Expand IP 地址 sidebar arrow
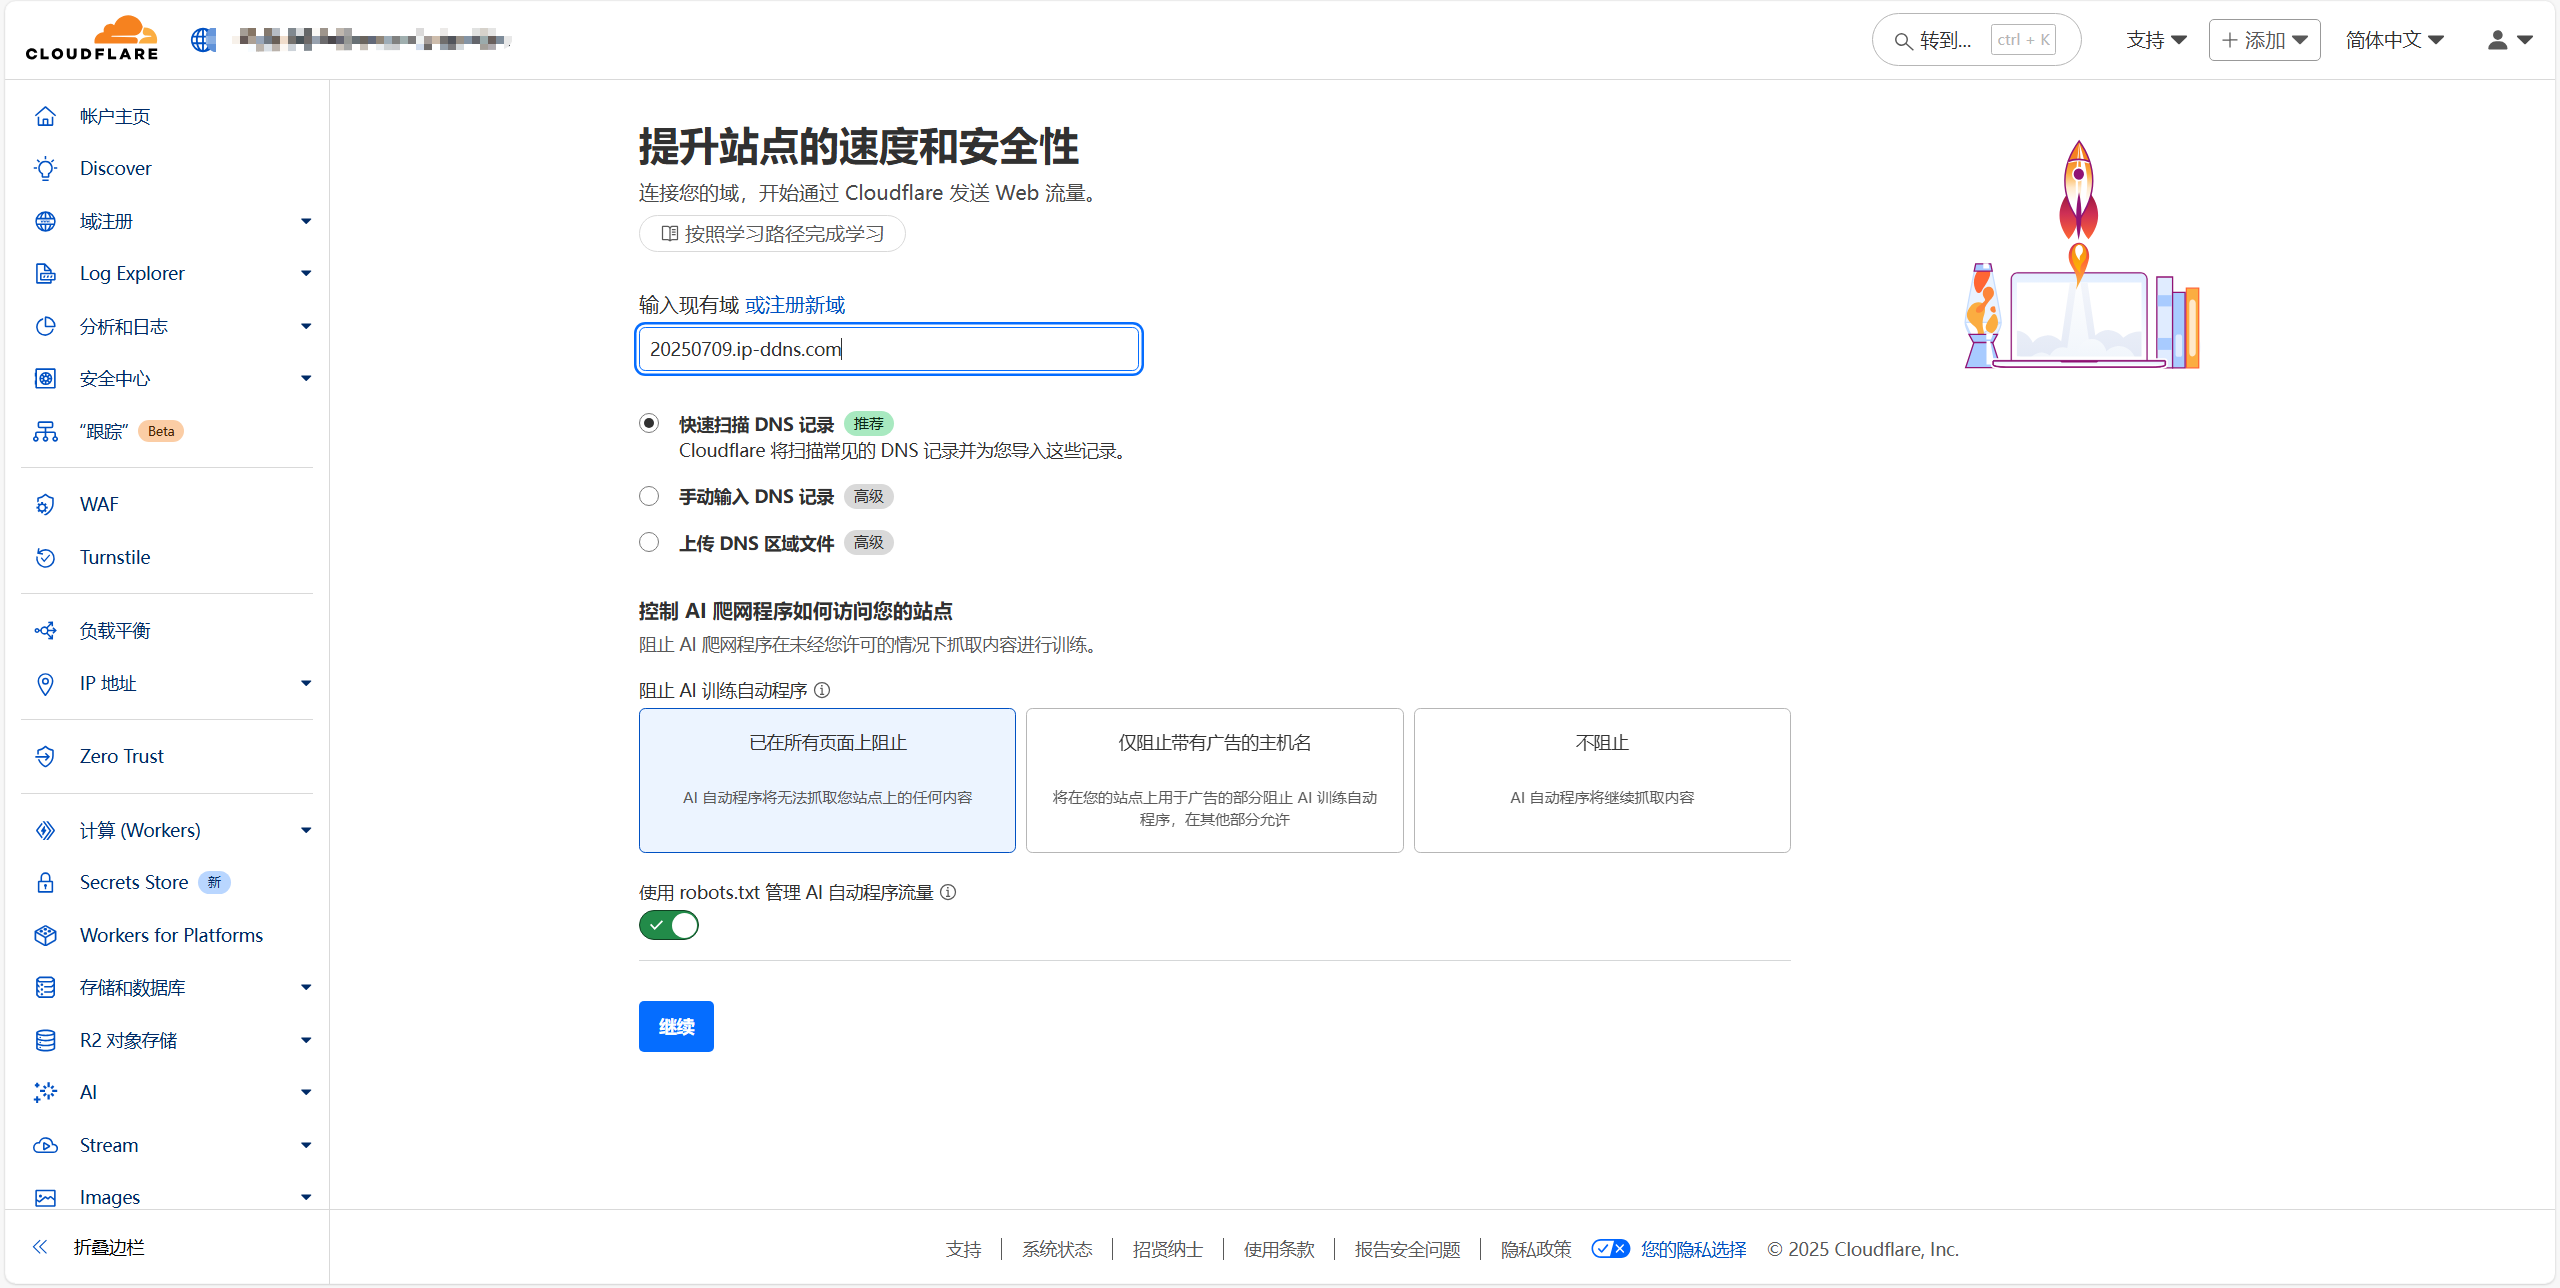 click(x=306, y=683)
